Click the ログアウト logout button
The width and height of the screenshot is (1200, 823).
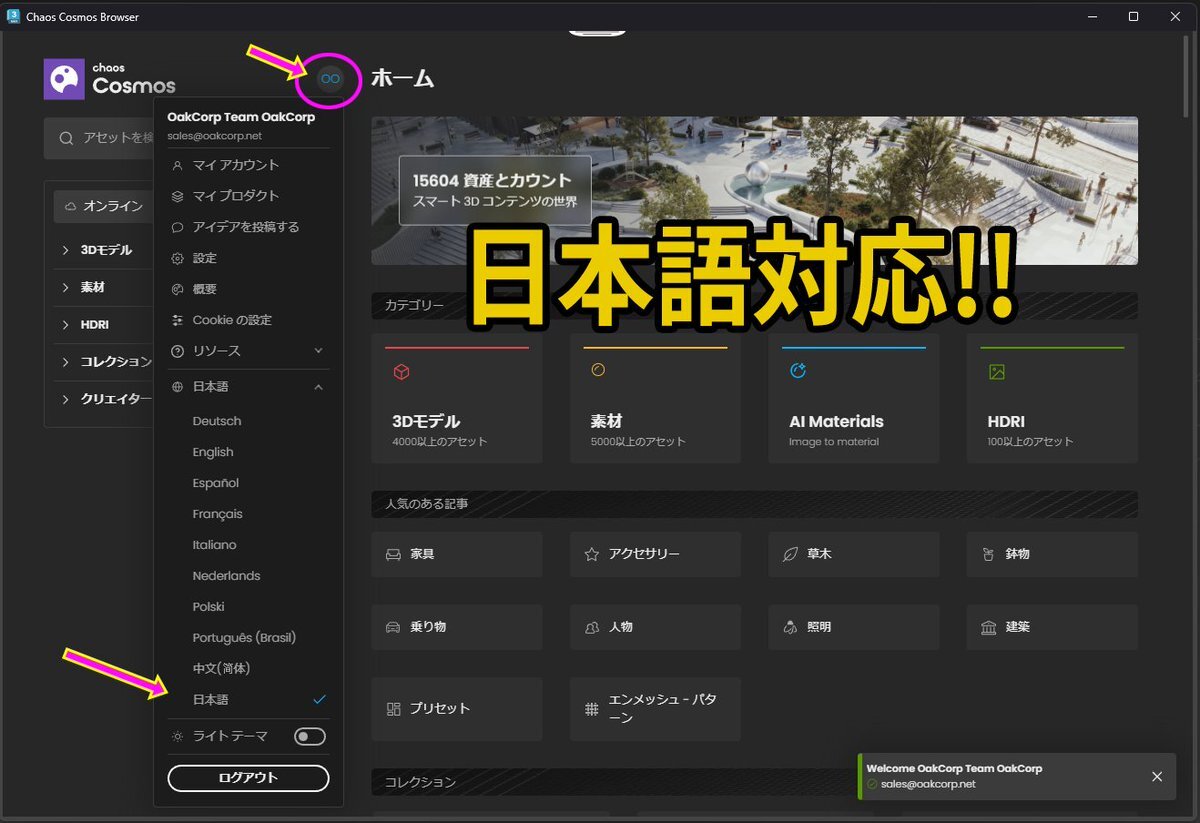coord(248,778)
